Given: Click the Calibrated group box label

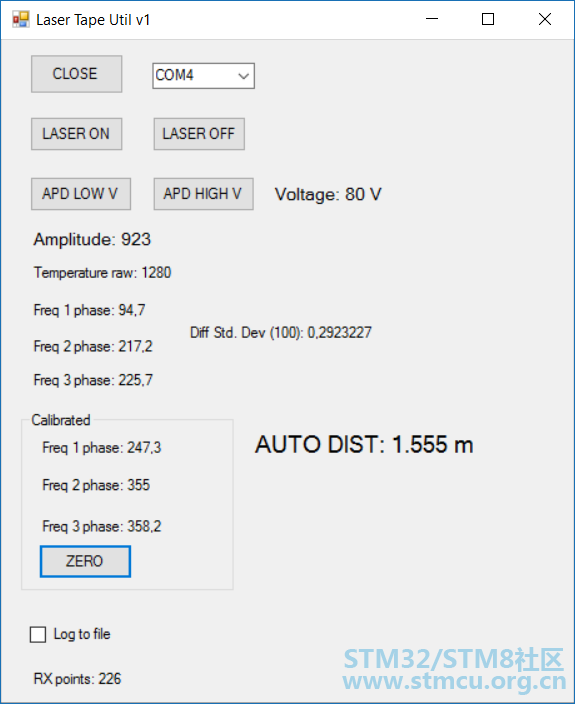Looking at the screenshot, I should pos(61,420).
